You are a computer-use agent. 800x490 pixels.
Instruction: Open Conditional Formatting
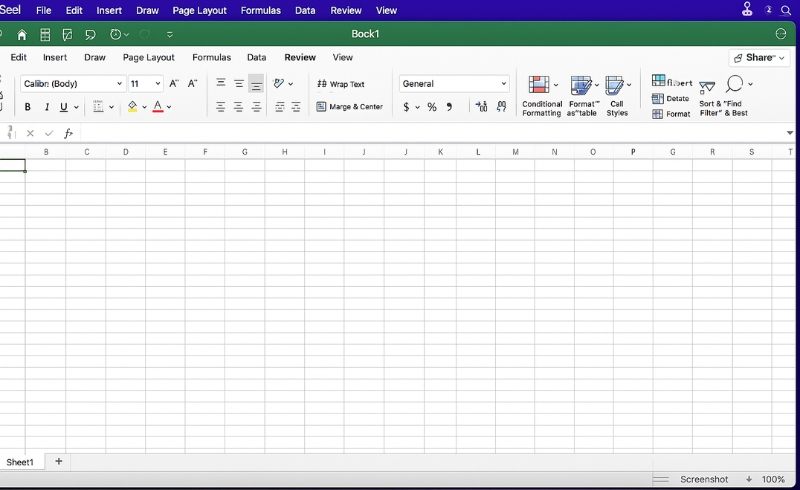[x=542, y=96]
